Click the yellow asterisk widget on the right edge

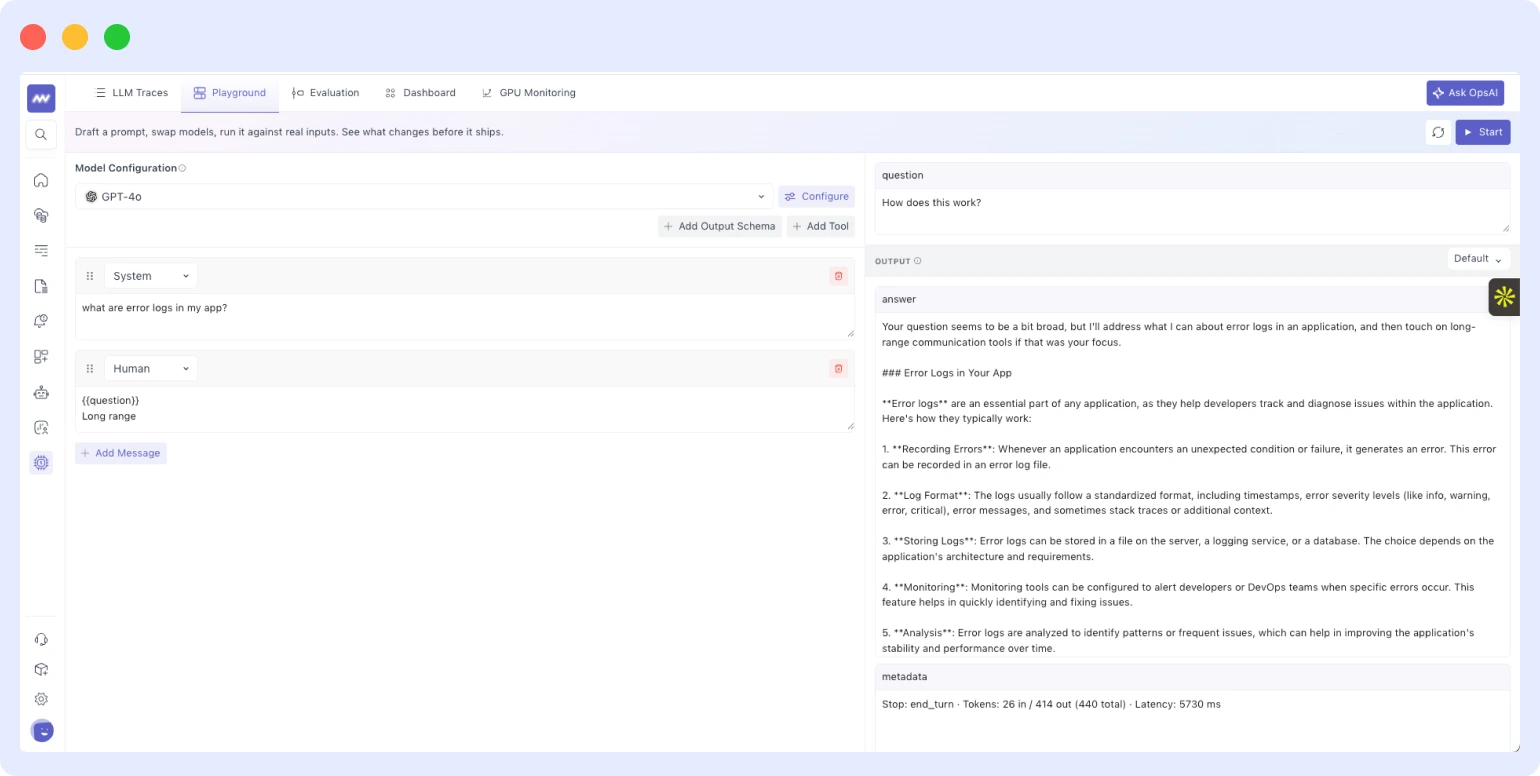click(1504, 297)
